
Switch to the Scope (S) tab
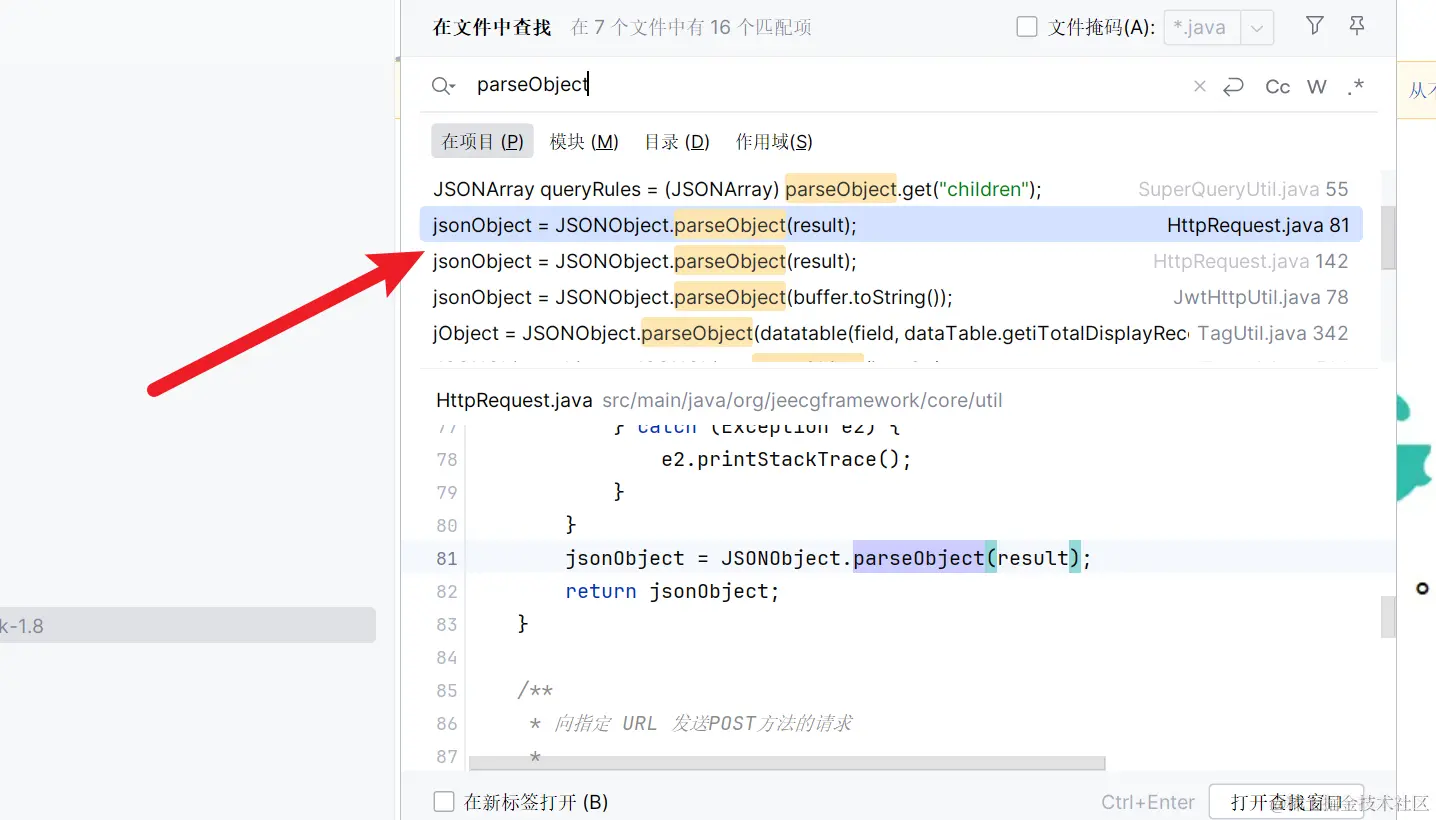pos(774,142)
